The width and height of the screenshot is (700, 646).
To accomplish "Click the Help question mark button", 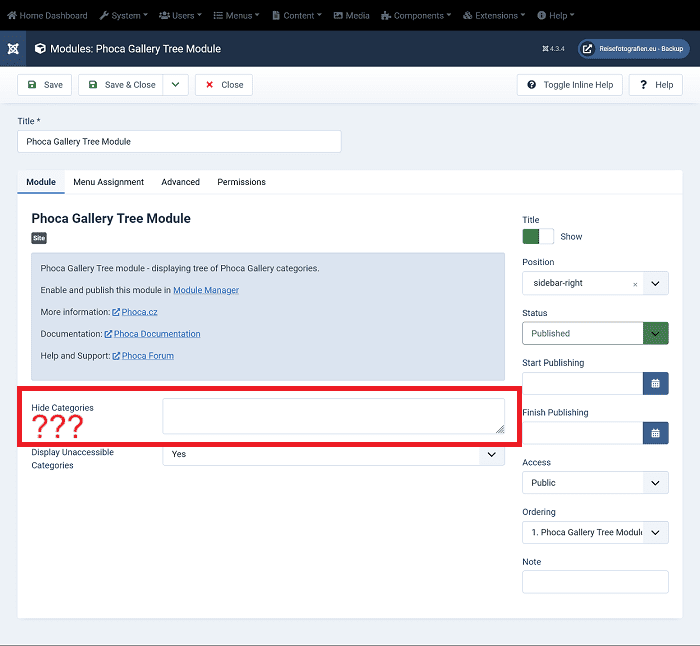I will click(x=655, y=85).
